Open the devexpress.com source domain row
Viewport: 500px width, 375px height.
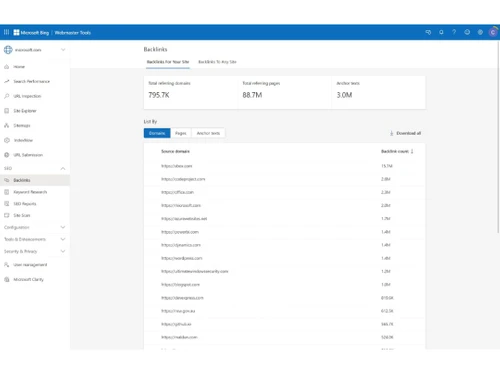click(284, 298)
